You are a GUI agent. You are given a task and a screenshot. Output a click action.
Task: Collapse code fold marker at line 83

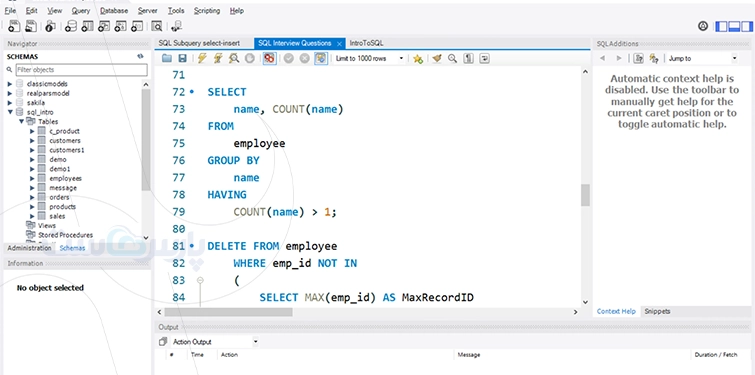pos(200,280)
